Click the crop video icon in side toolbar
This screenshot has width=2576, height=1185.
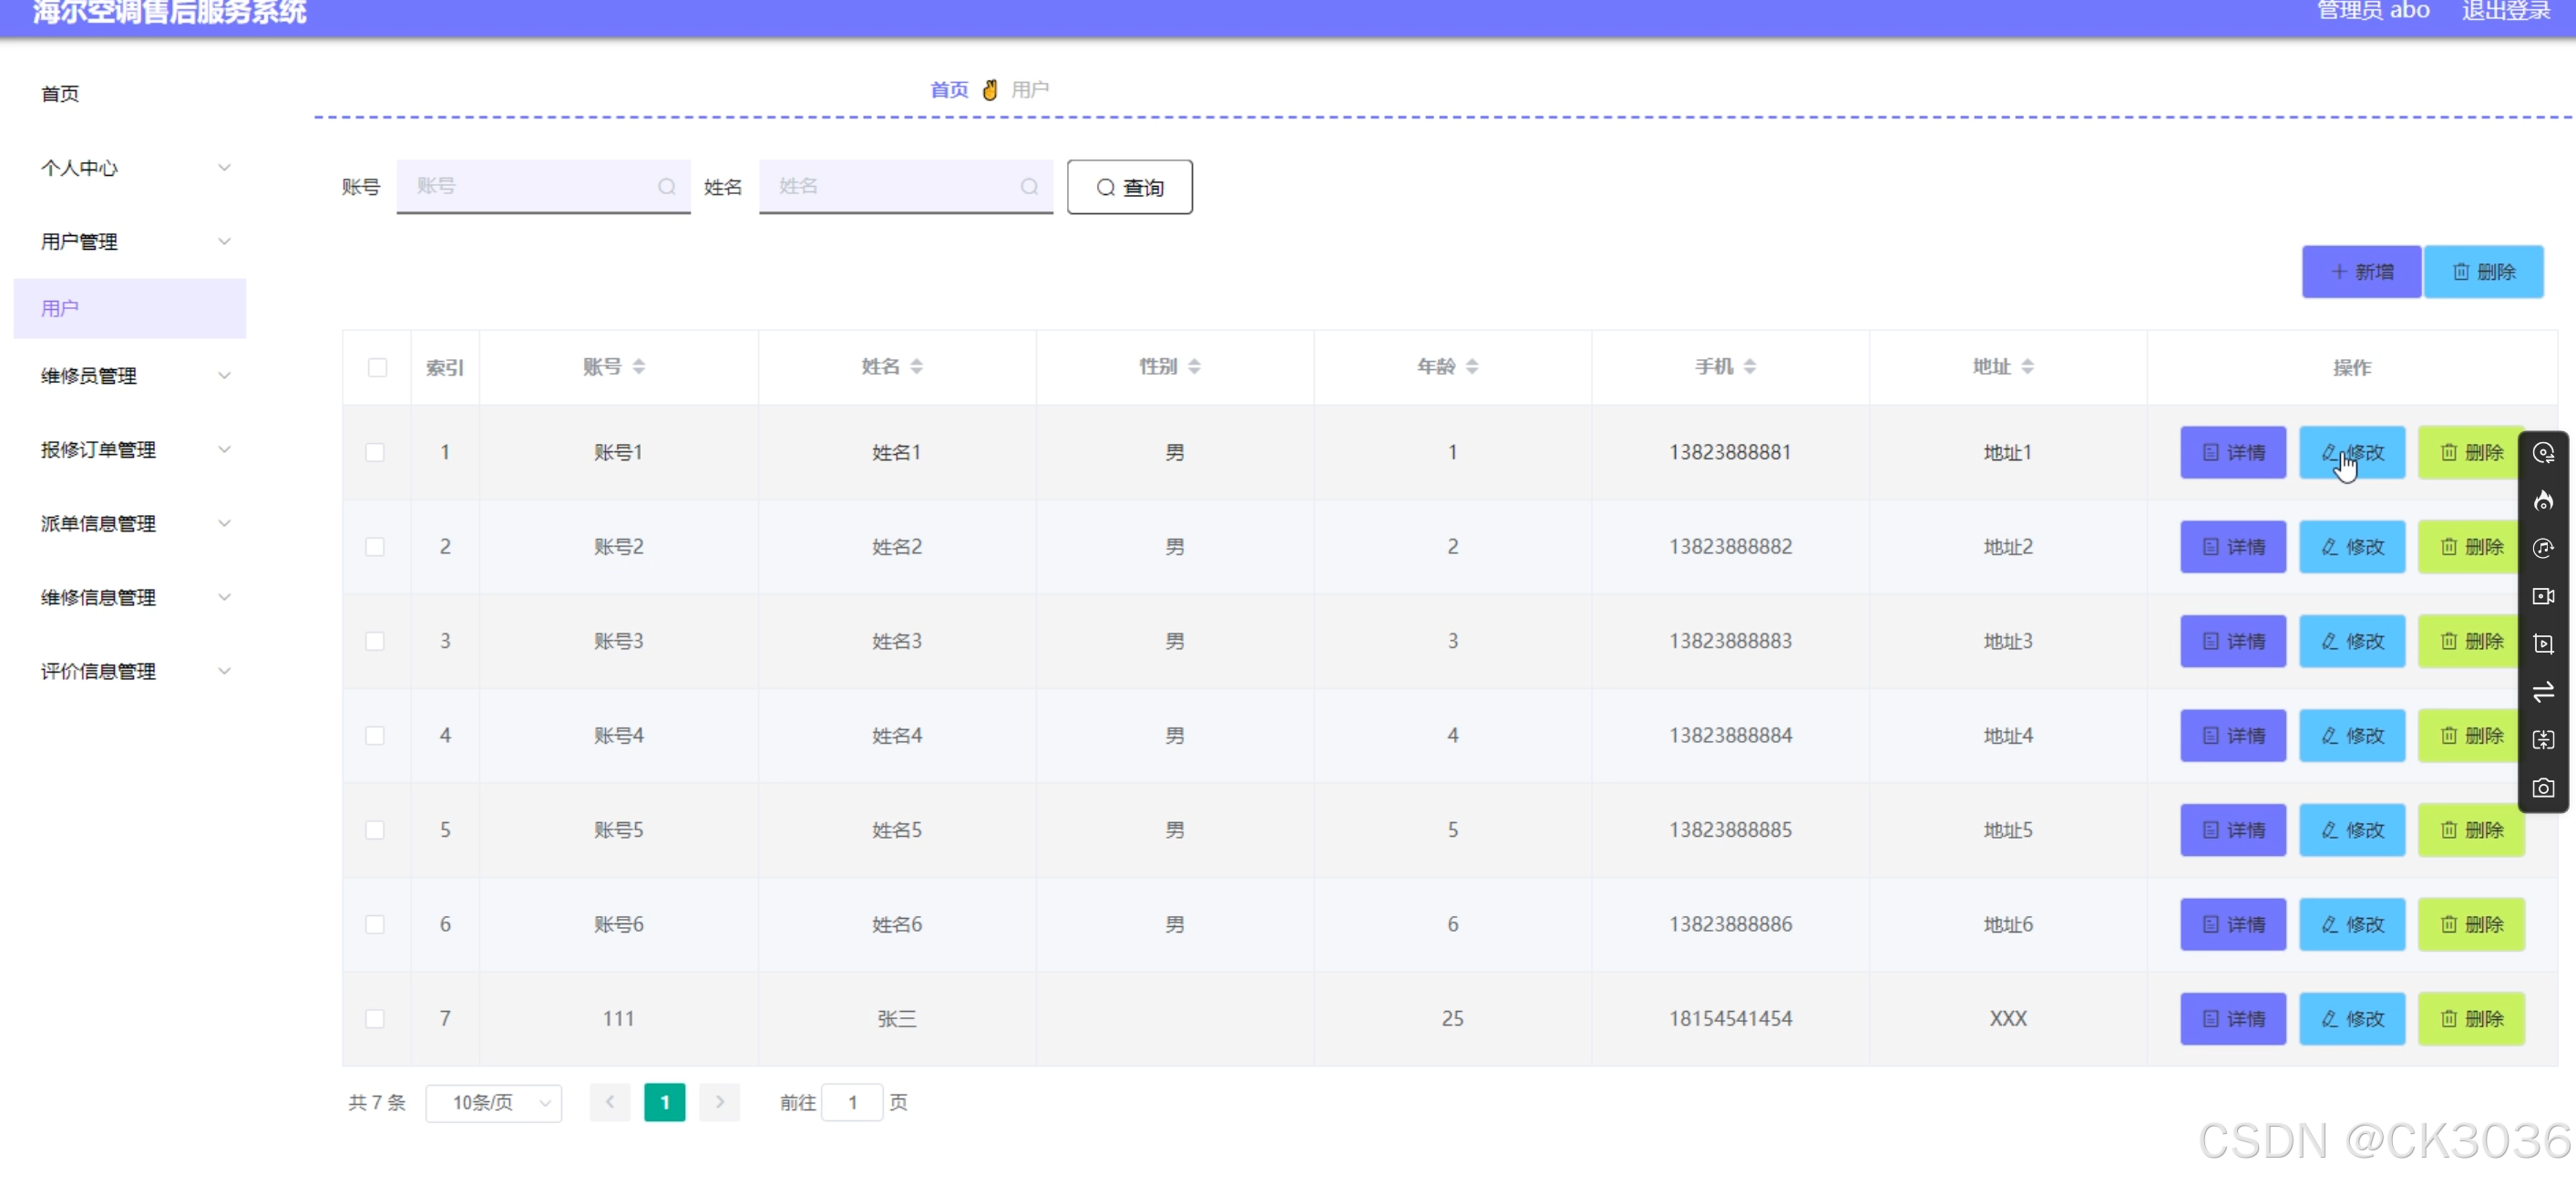pos(2543,644)
